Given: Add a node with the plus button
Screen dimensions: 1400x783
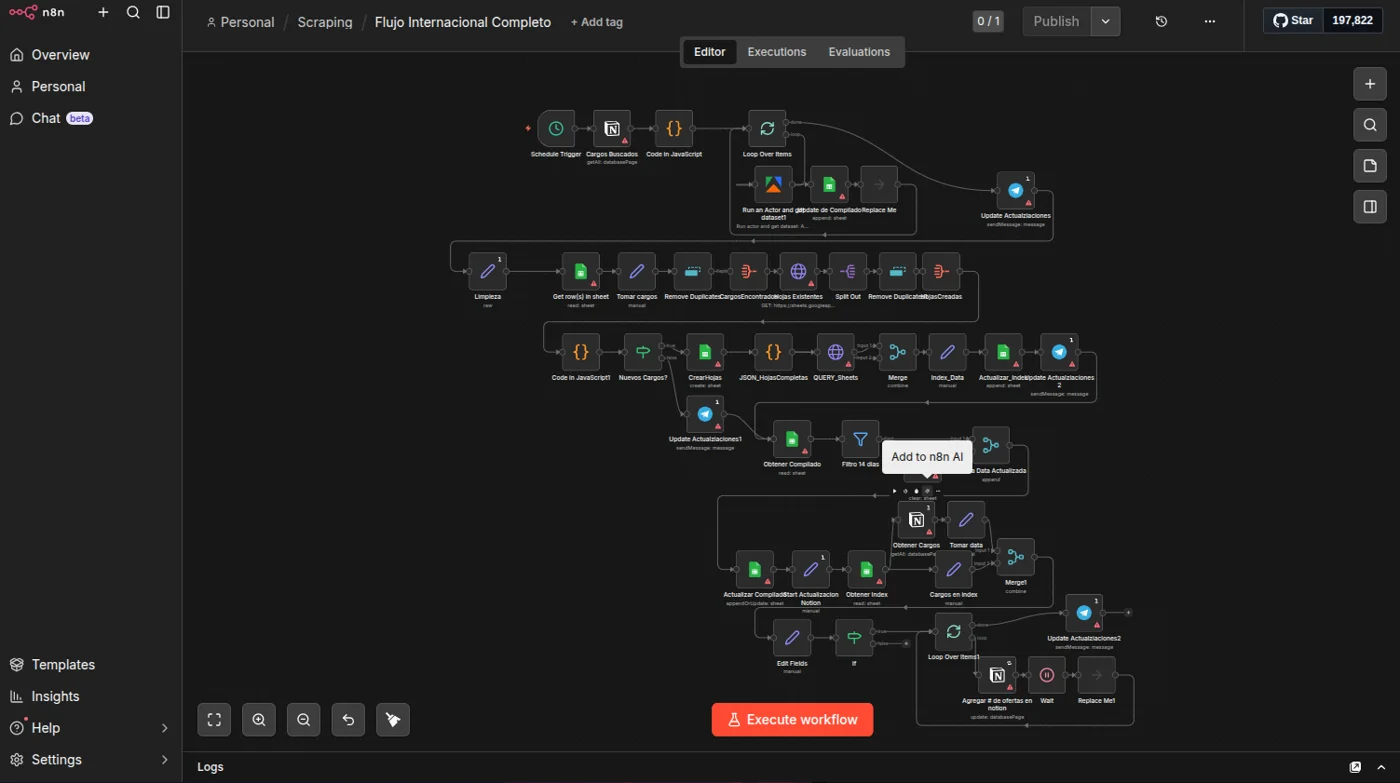Looking at the screenshot, I should [1370, 84].
